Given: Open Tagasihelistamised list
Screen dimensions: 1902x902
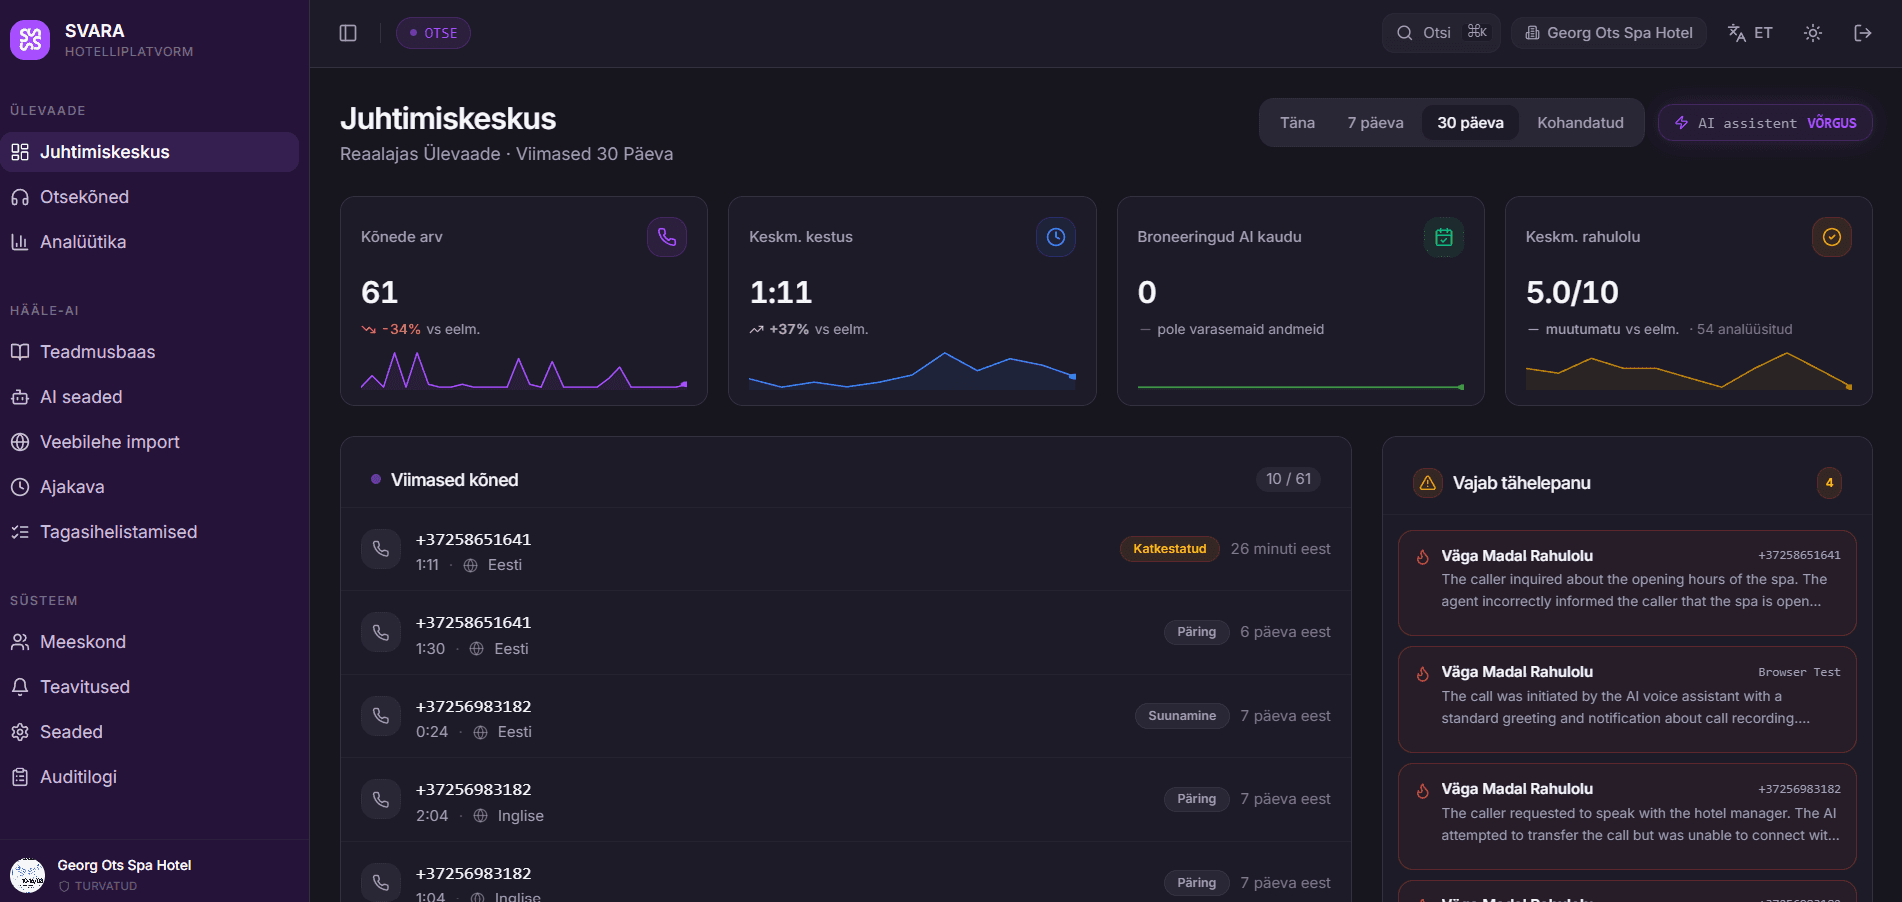Looking at the screenshot, I should [x=150, y=532].
